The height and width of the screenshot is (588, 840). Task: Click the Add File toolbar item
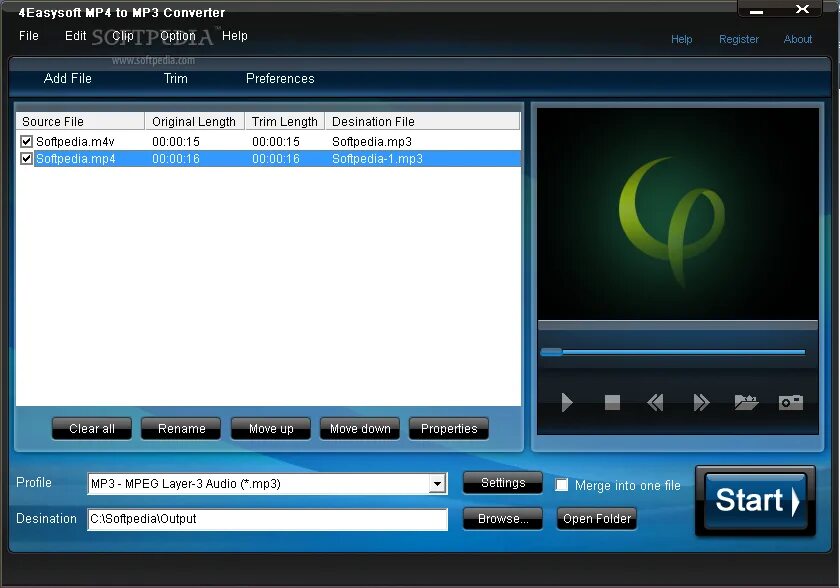point(68,78)
